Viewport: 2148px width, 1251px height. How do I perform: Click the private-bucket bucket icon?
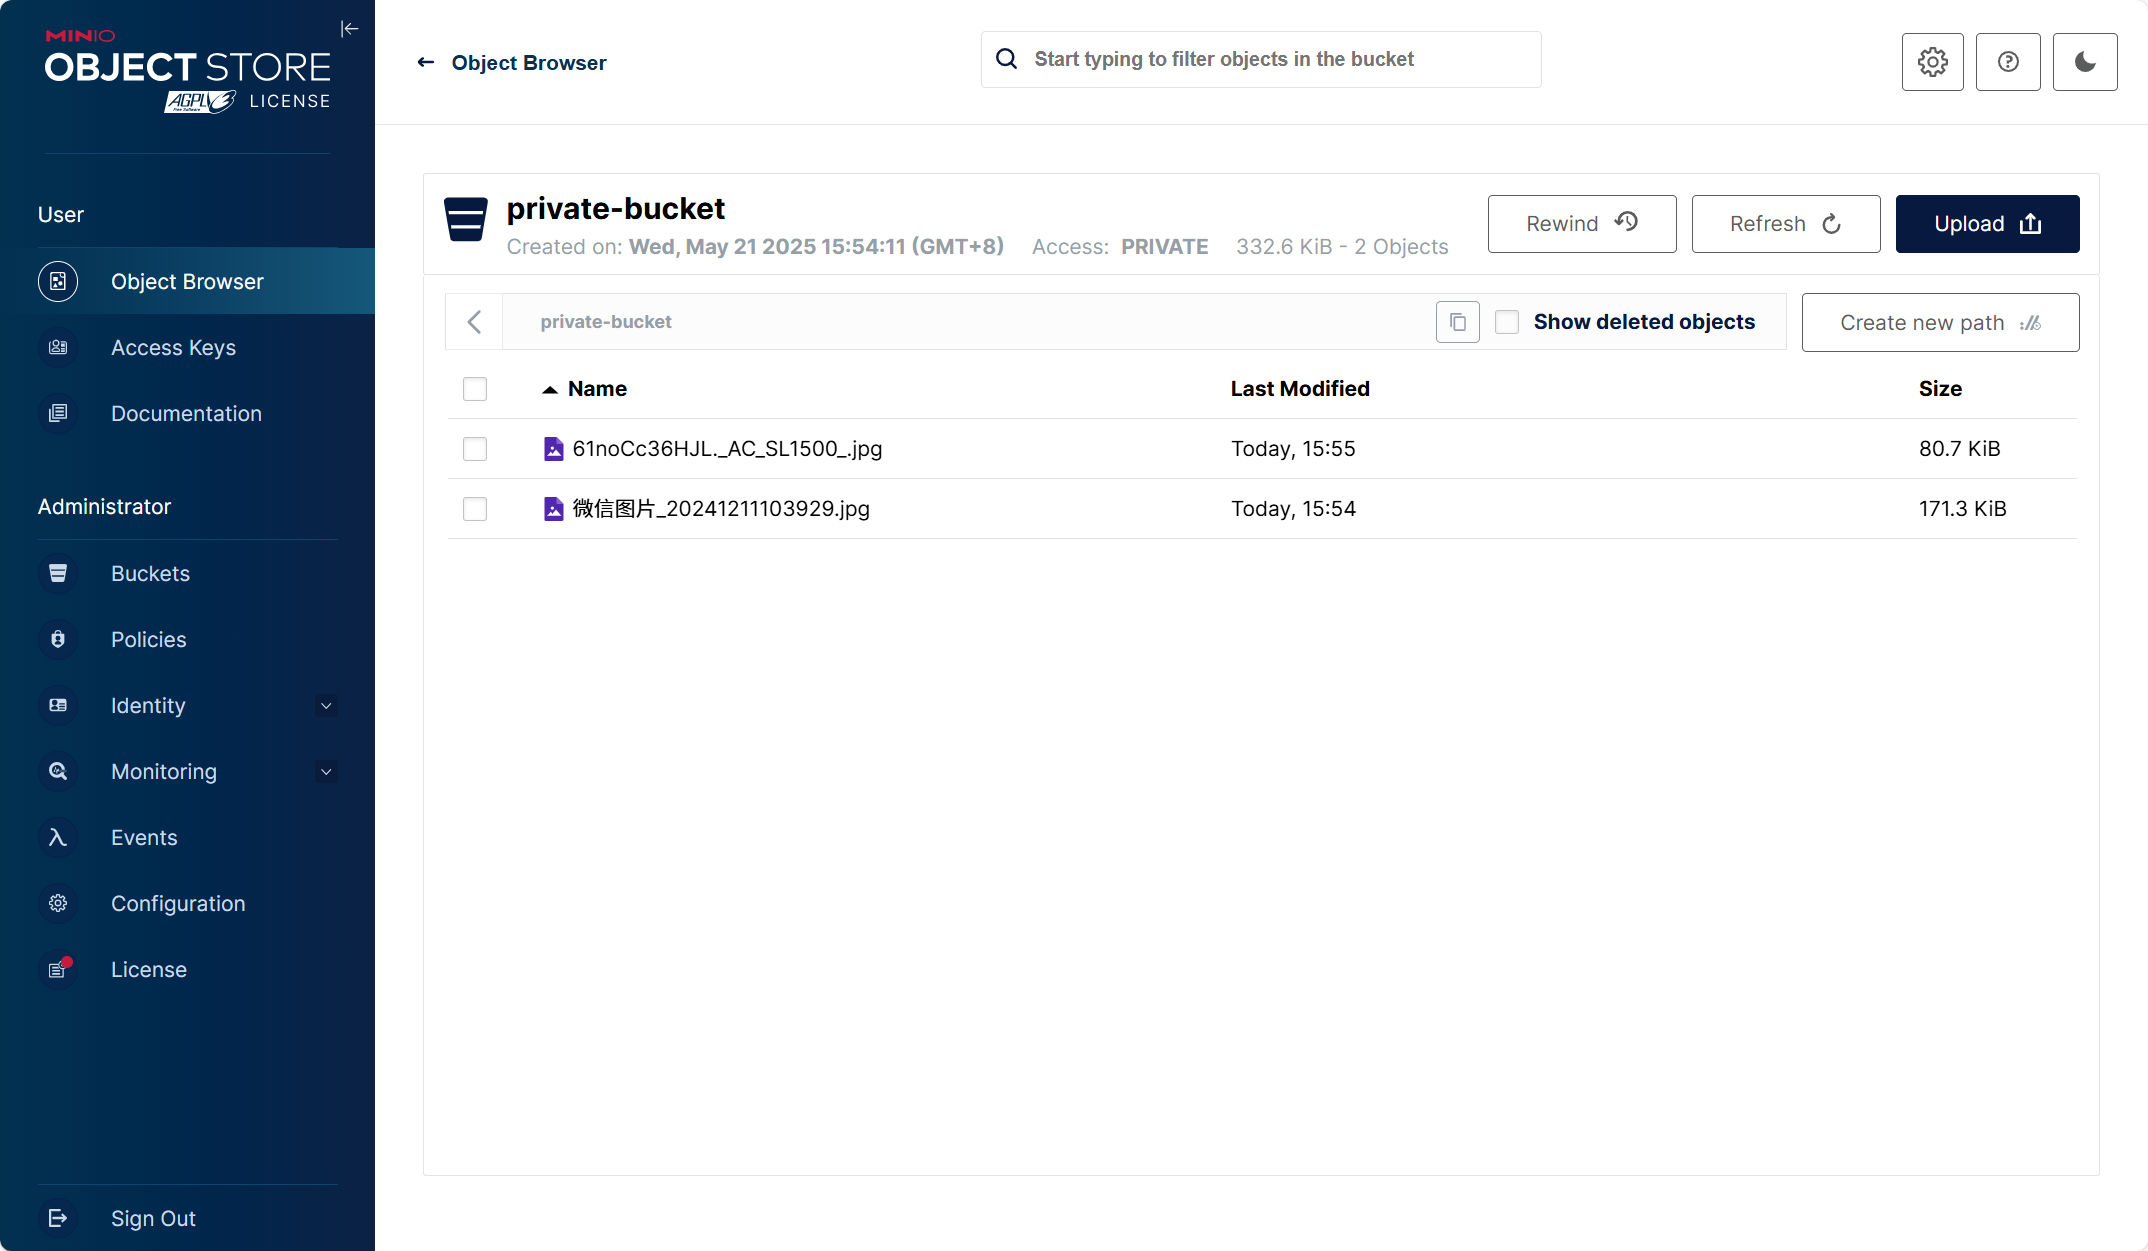click(466, 219)
